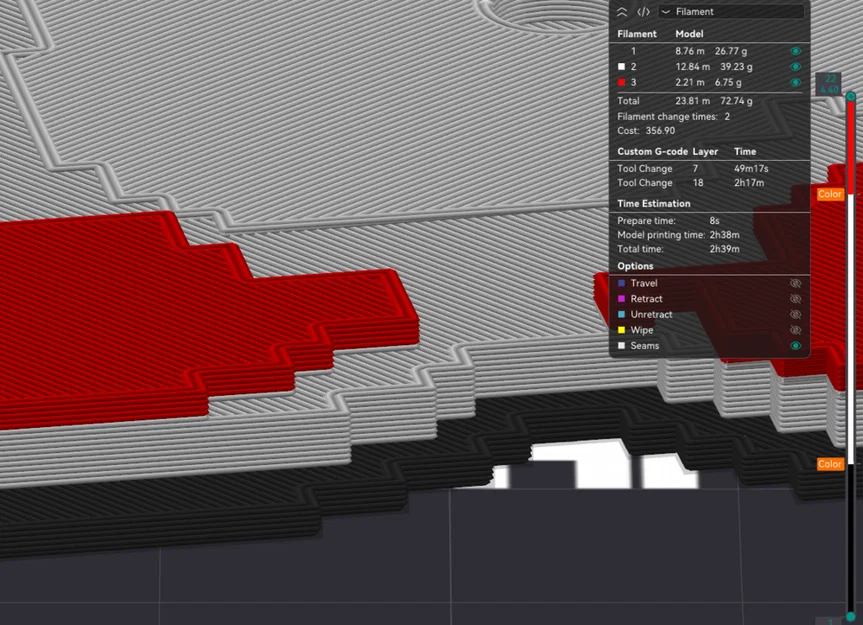Viewport: 863px width, 625px height.
Task: Click the white filament 2 color swatch
Action: 621,67
